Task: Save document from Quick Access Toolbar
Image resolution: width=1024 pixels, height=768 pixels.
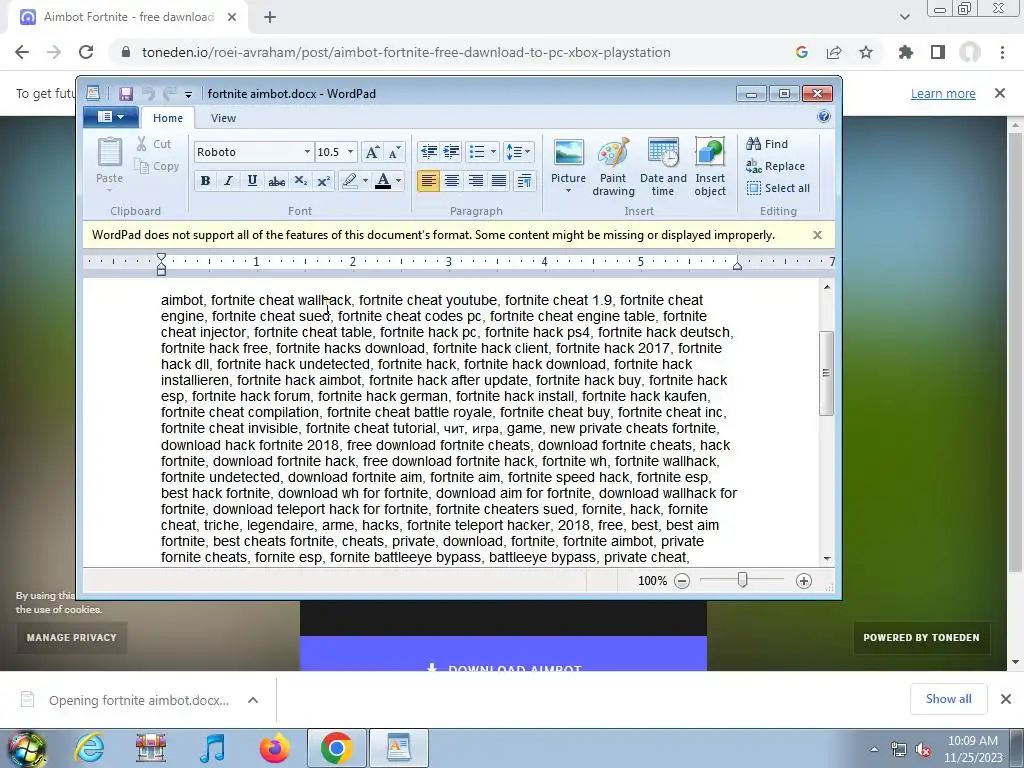Action: (x=126, y=94)
